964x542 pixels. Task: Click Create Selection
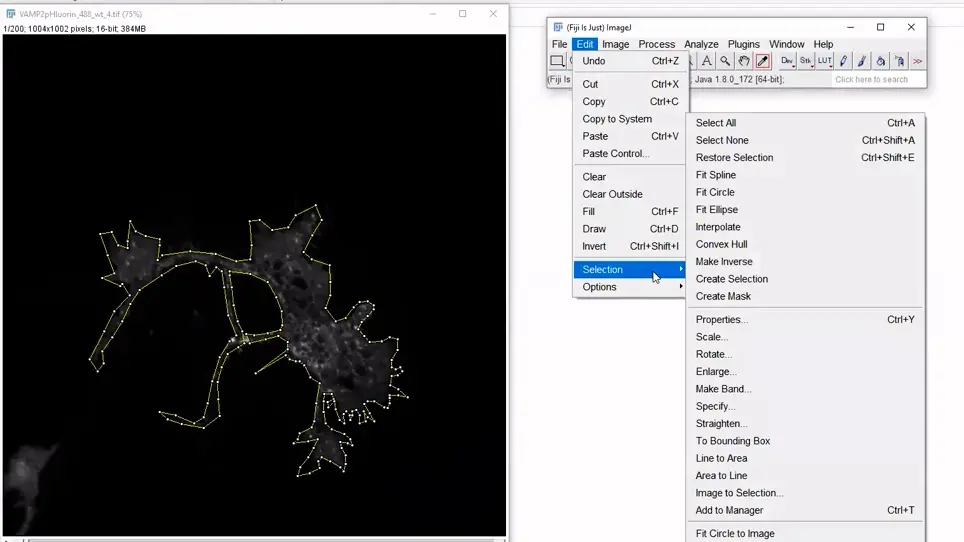tap(805, 279)
